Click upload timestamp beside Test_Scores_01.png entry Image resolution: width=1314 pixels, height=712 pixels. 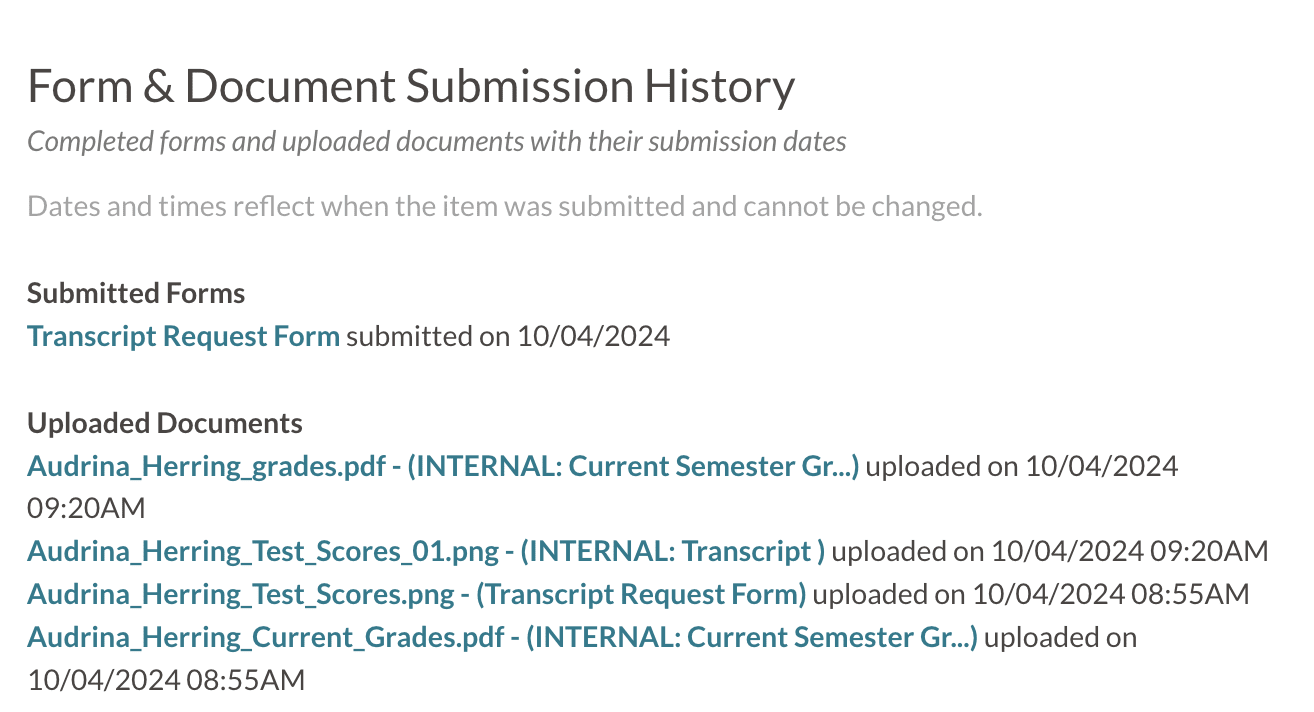pyautogui.click(x=1129, y=551)
